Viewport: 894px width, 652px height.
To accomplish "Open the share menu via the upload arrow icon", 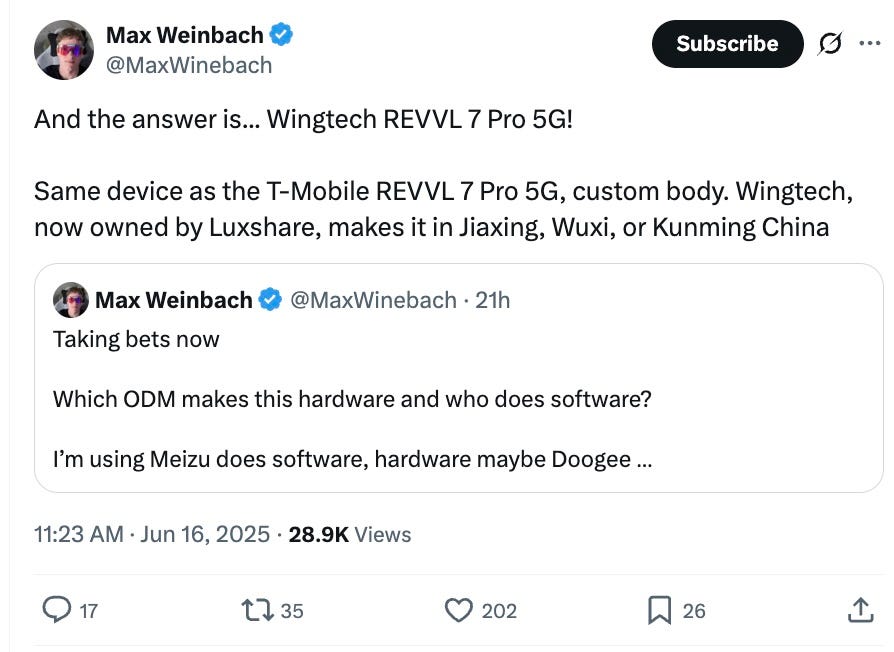I will tap(858, 610).
